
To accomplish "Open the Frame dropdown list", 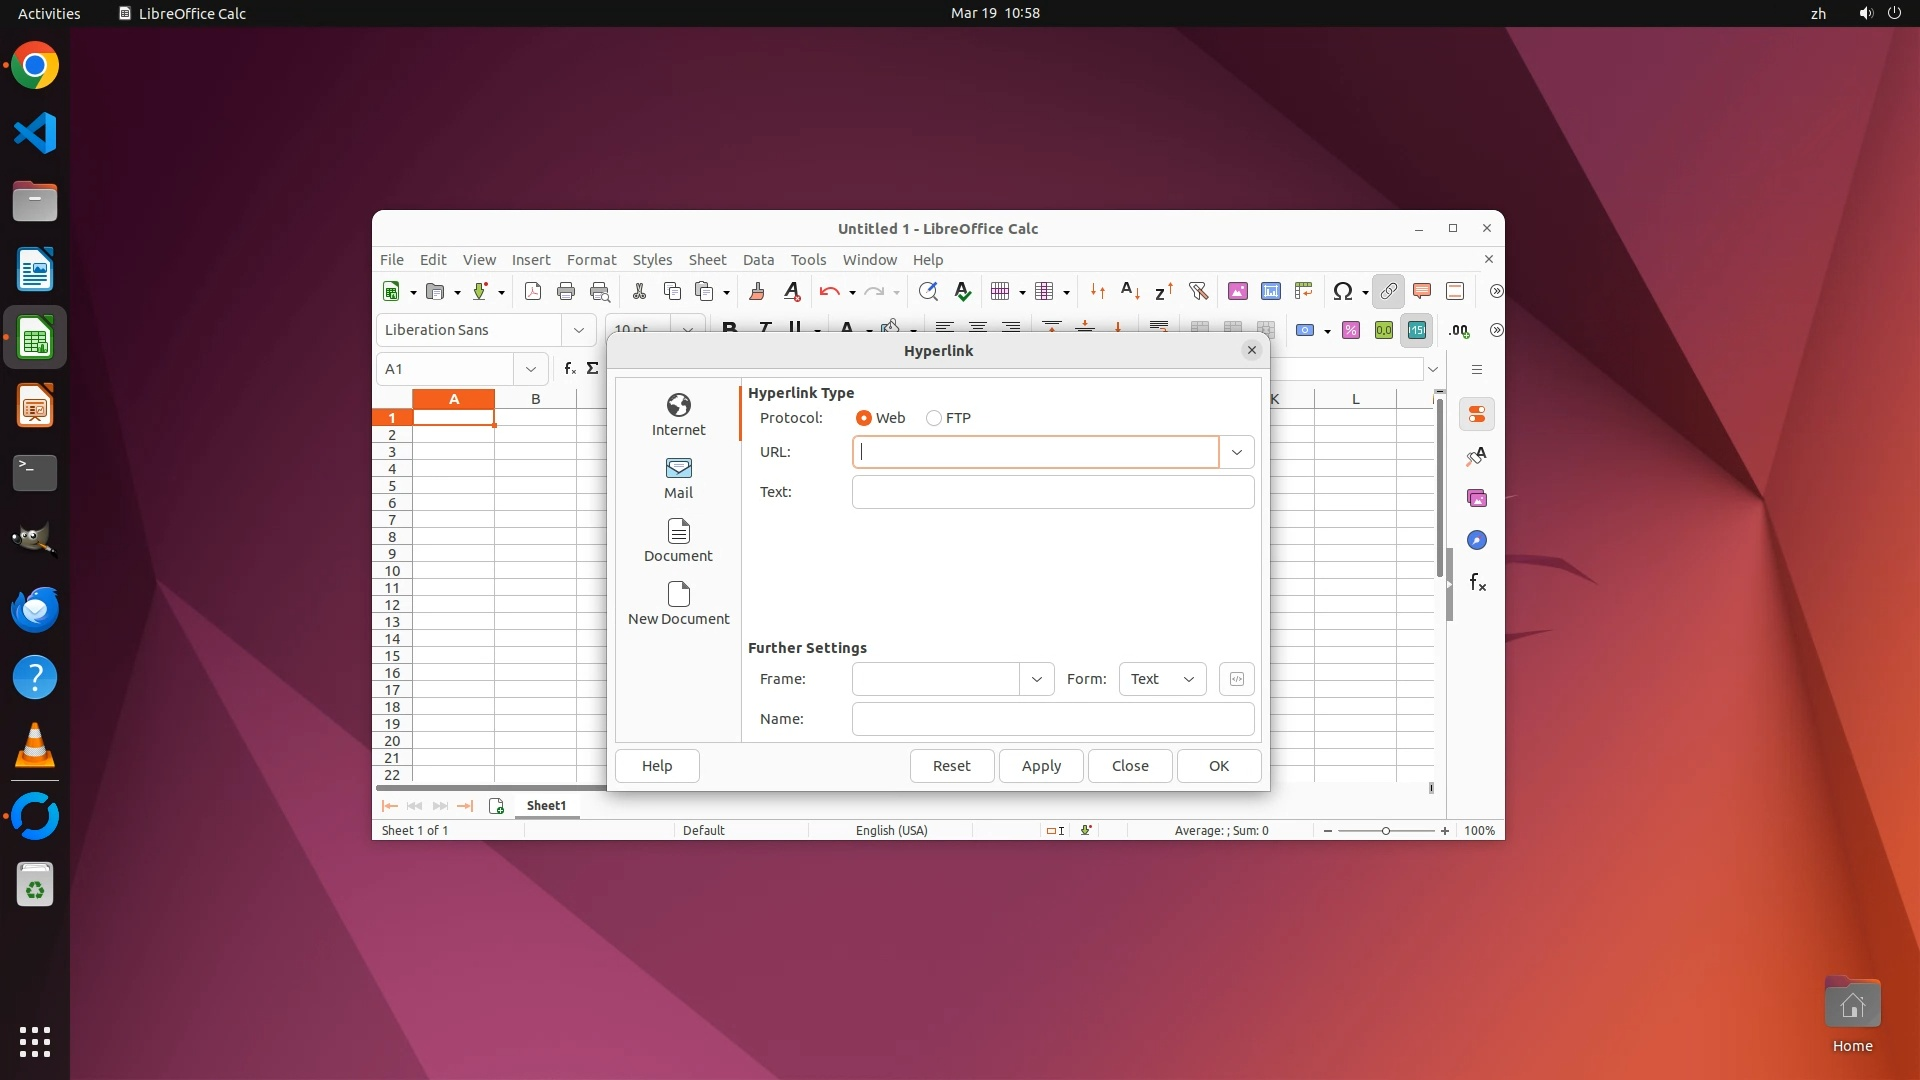I will [1036, 679].
